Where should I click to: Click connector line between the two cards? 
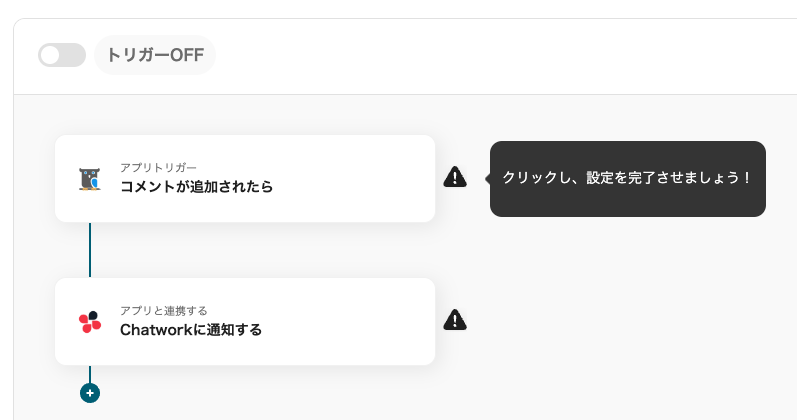tap(90, 250)
